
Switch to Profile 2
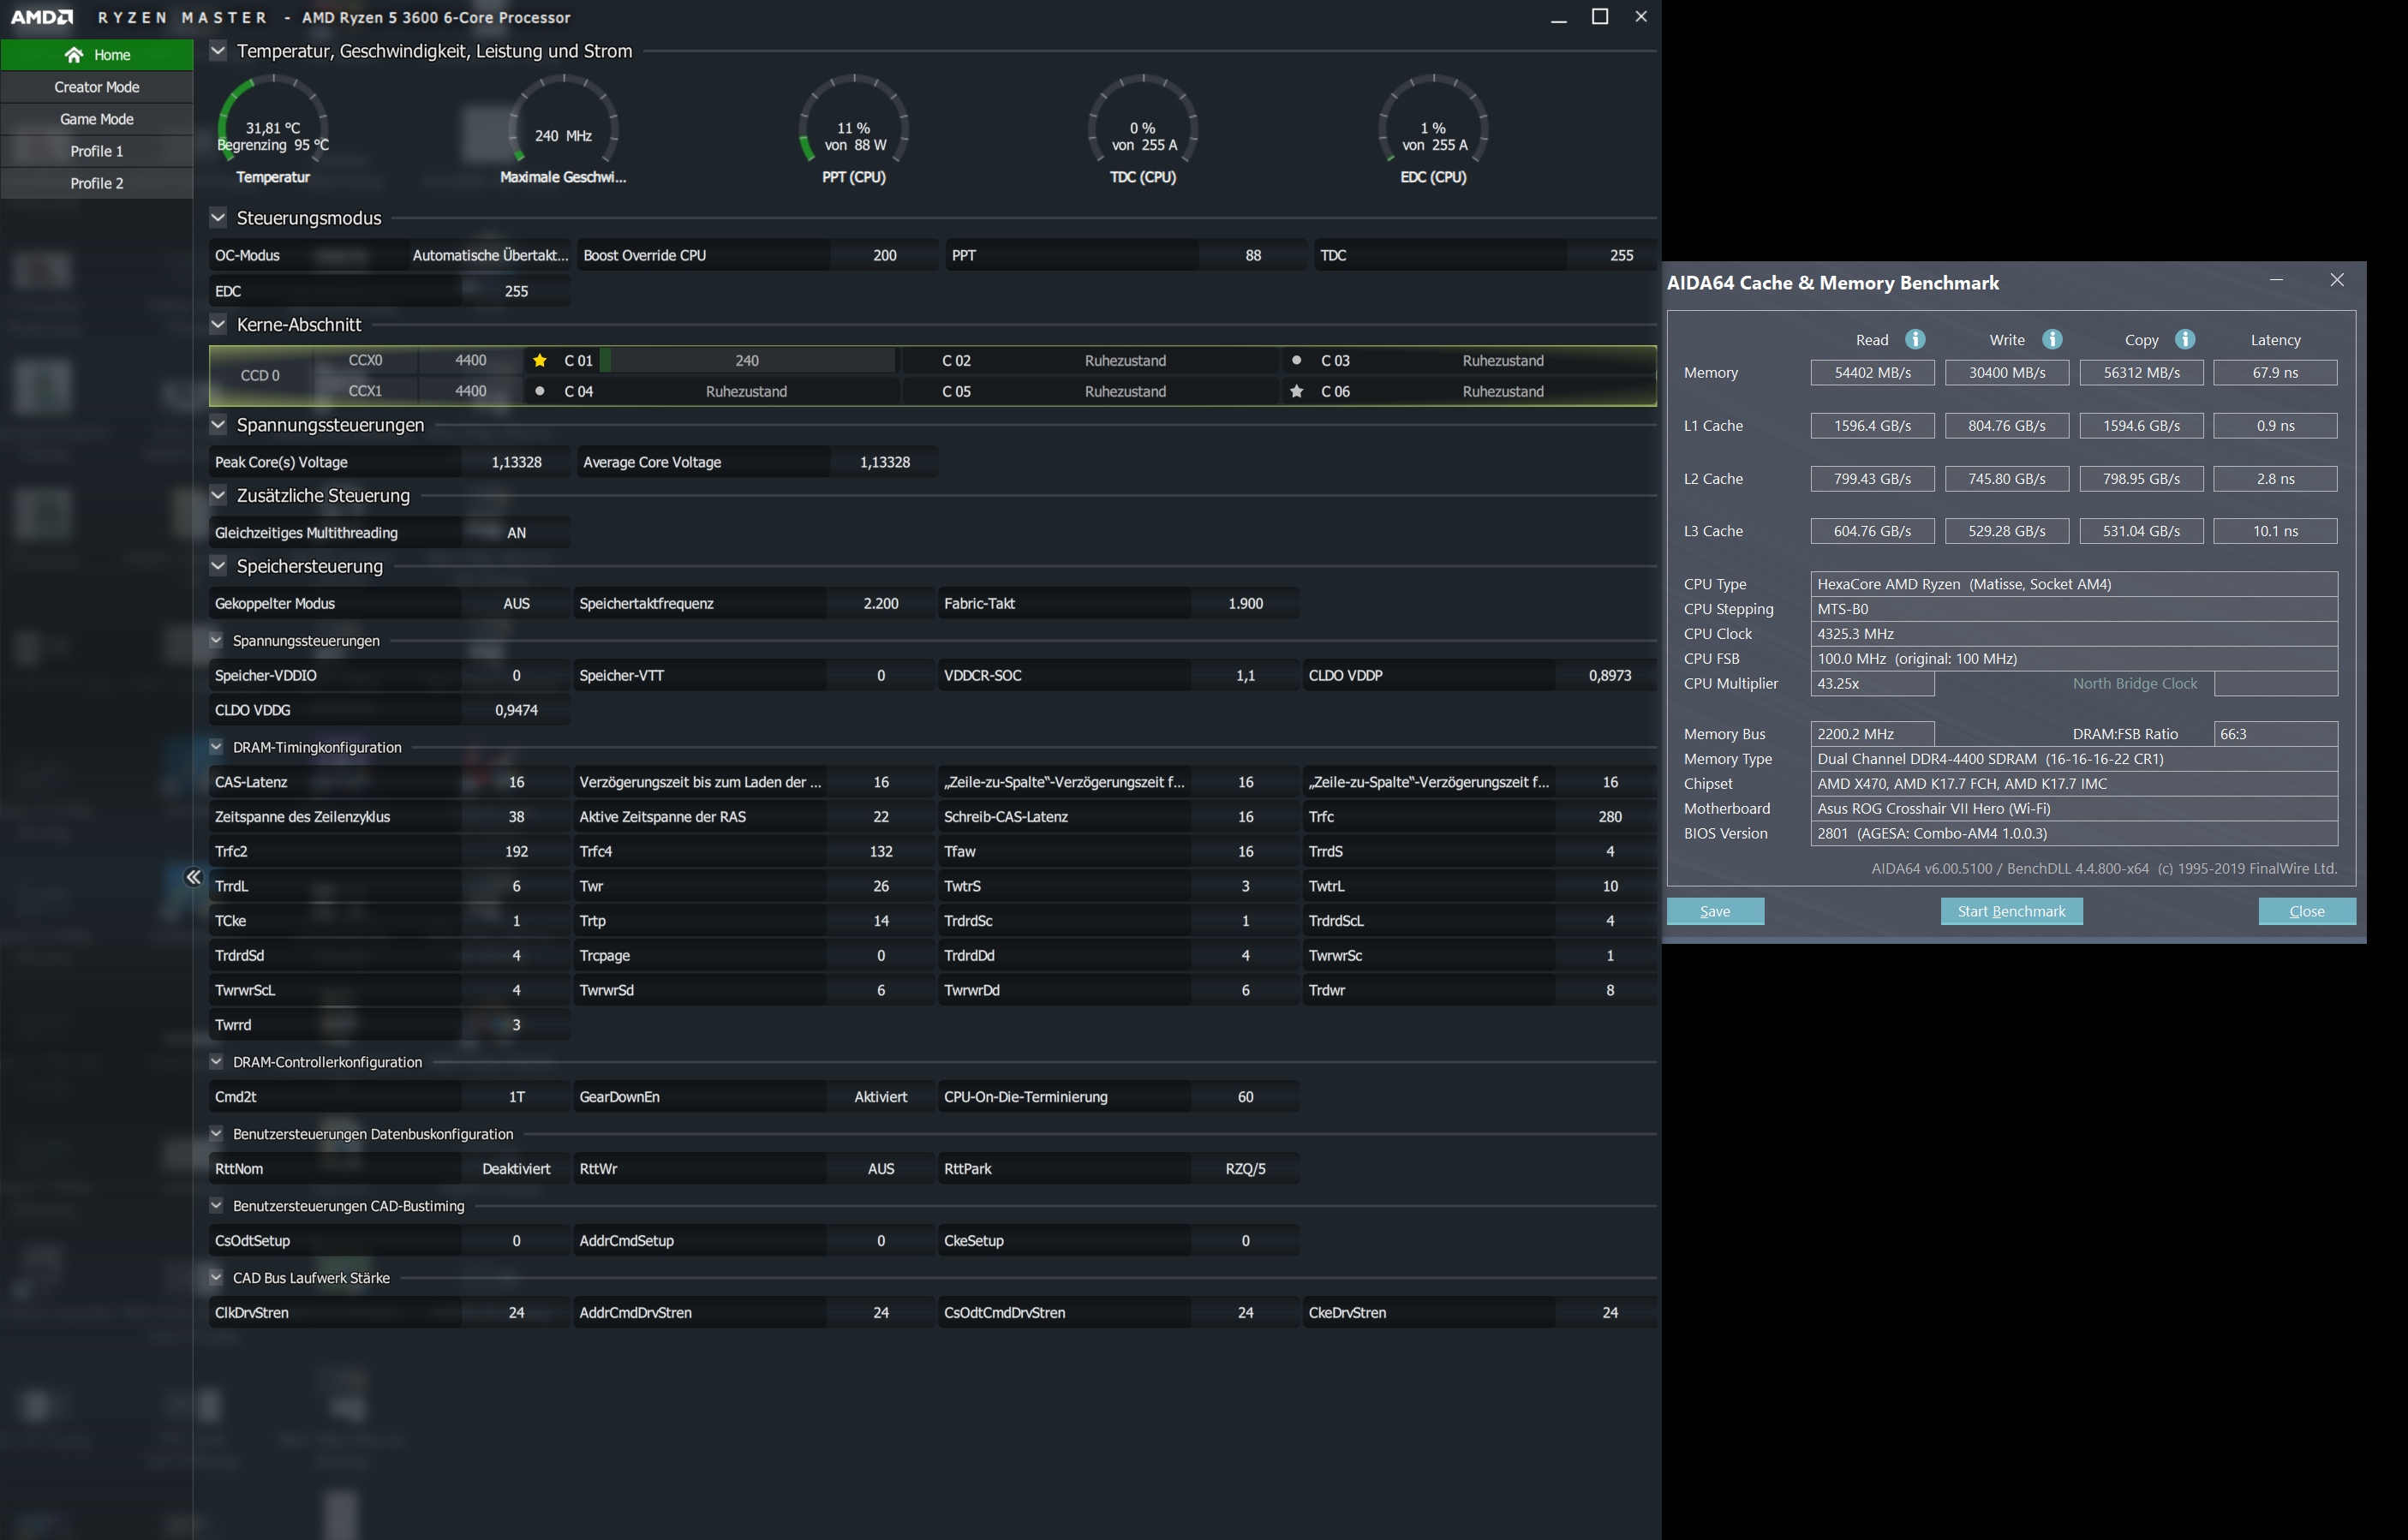click(97, 183)
